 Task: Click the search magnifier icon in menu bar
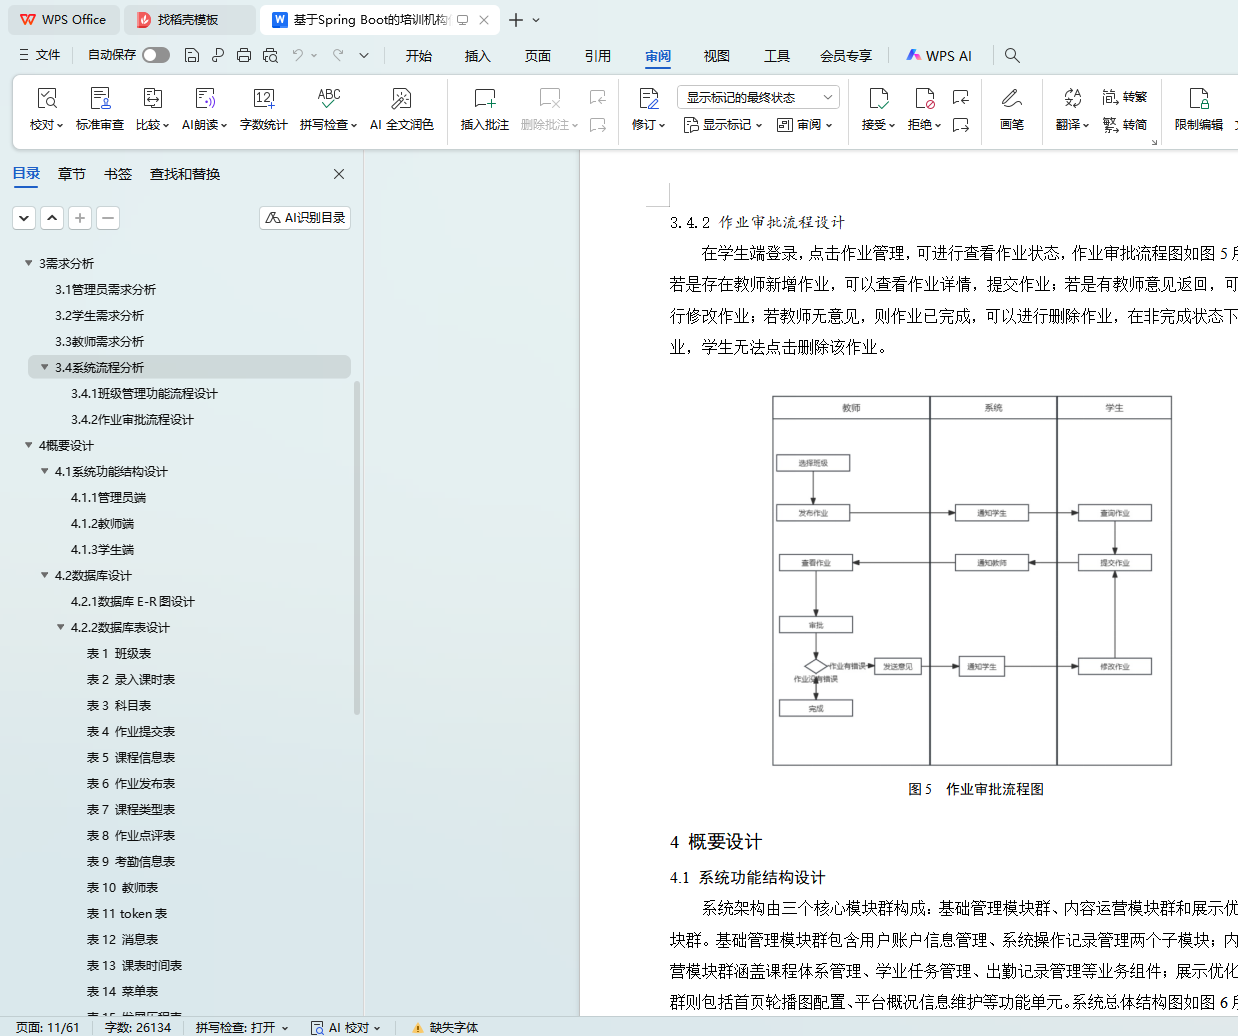1012,55
